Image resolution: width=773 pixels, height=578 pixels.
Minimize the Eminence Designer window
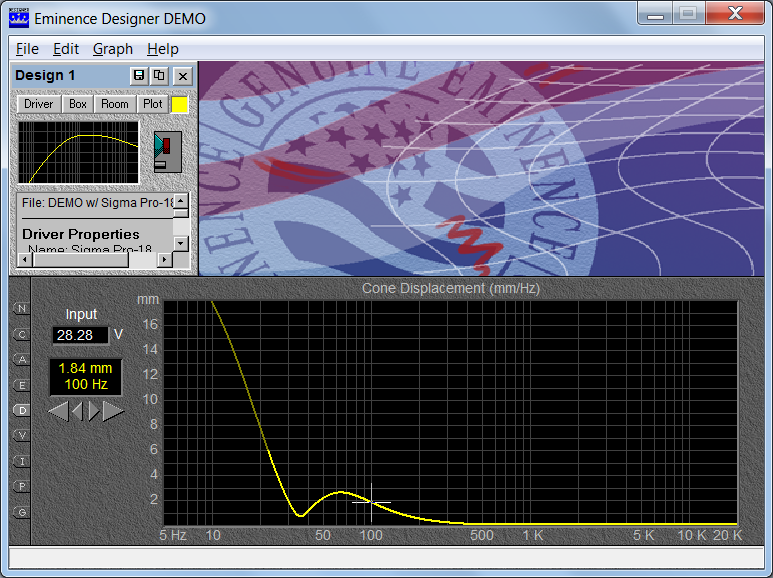pos(655,13)
